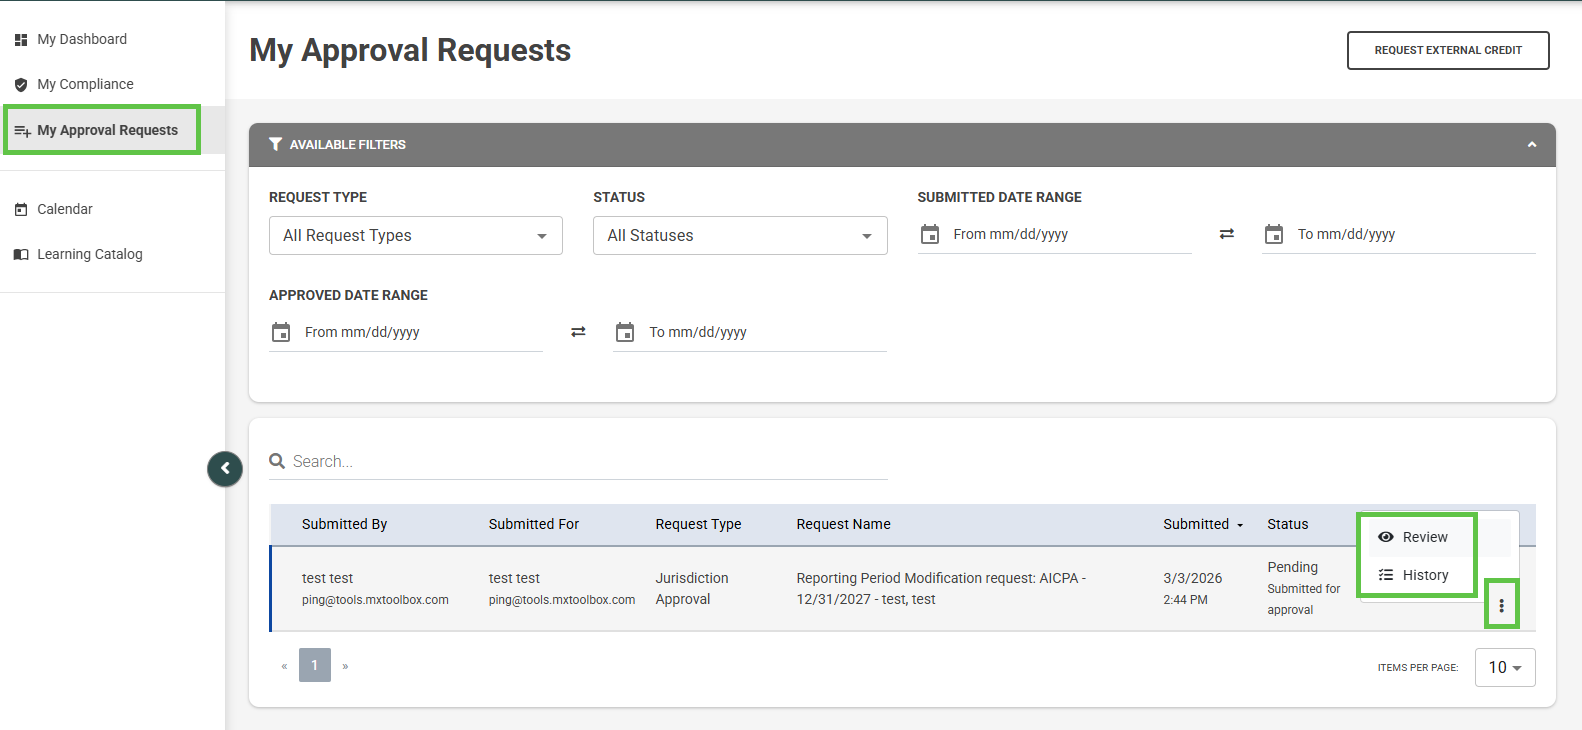
Task: Change items per page dropdown
Action: pyautogui.click(x=1504, y=667)
